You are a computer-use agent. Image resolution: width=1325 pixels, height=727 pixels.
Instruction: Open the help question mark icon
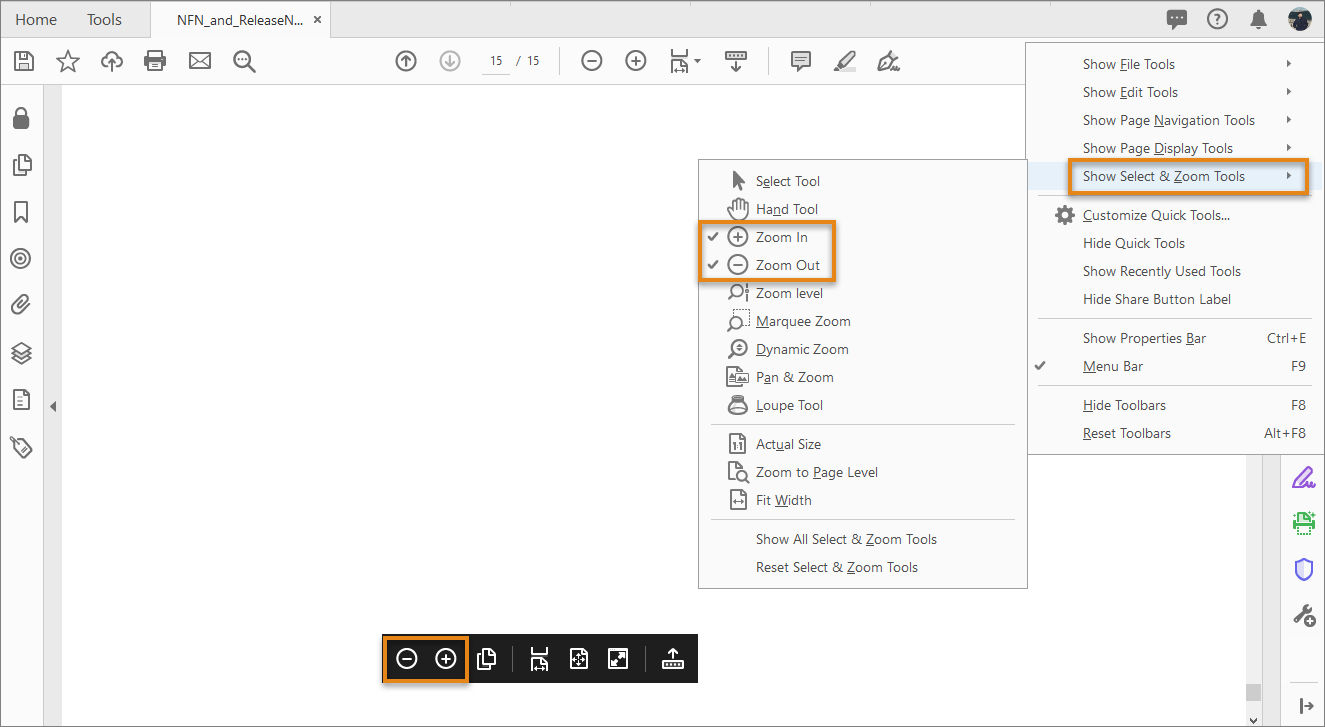point(1217,19)
